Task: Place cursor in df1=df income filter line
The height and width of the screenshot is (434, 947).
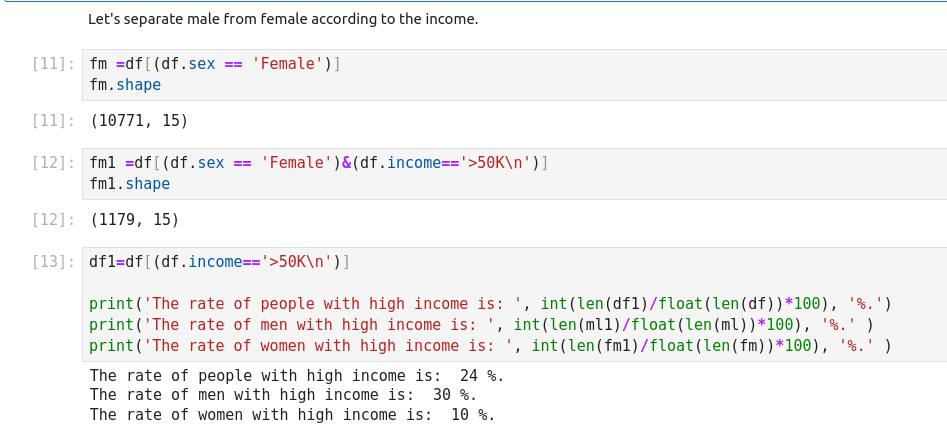Action: [x=219, y=262]
